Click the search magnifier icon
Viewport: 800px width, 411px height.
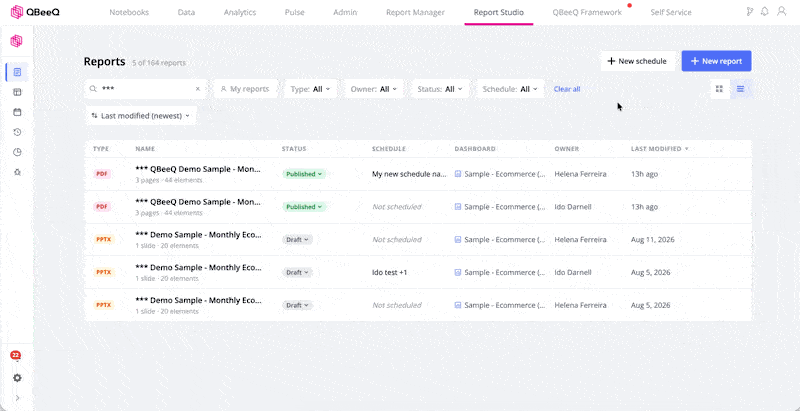coord(93,89)
